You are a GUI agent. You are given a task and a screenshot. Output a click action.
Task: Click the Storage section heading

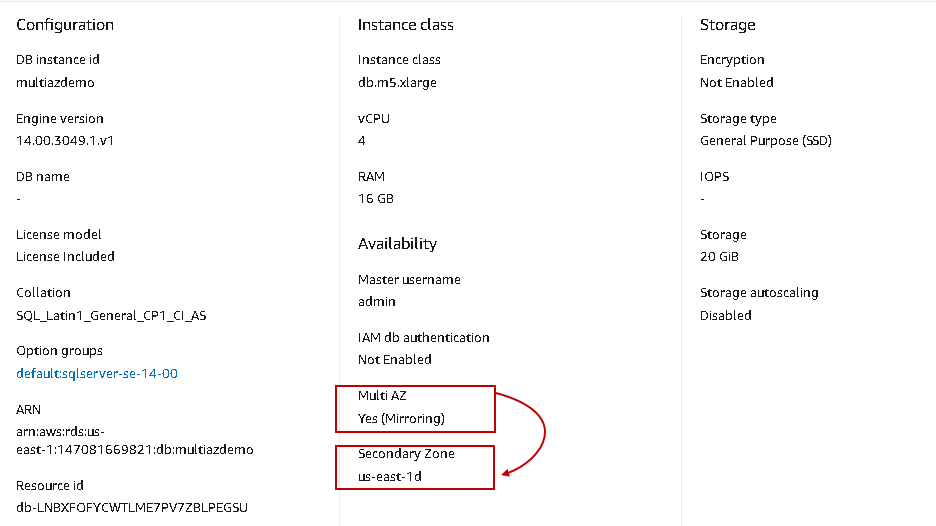(x=727, y=24)
